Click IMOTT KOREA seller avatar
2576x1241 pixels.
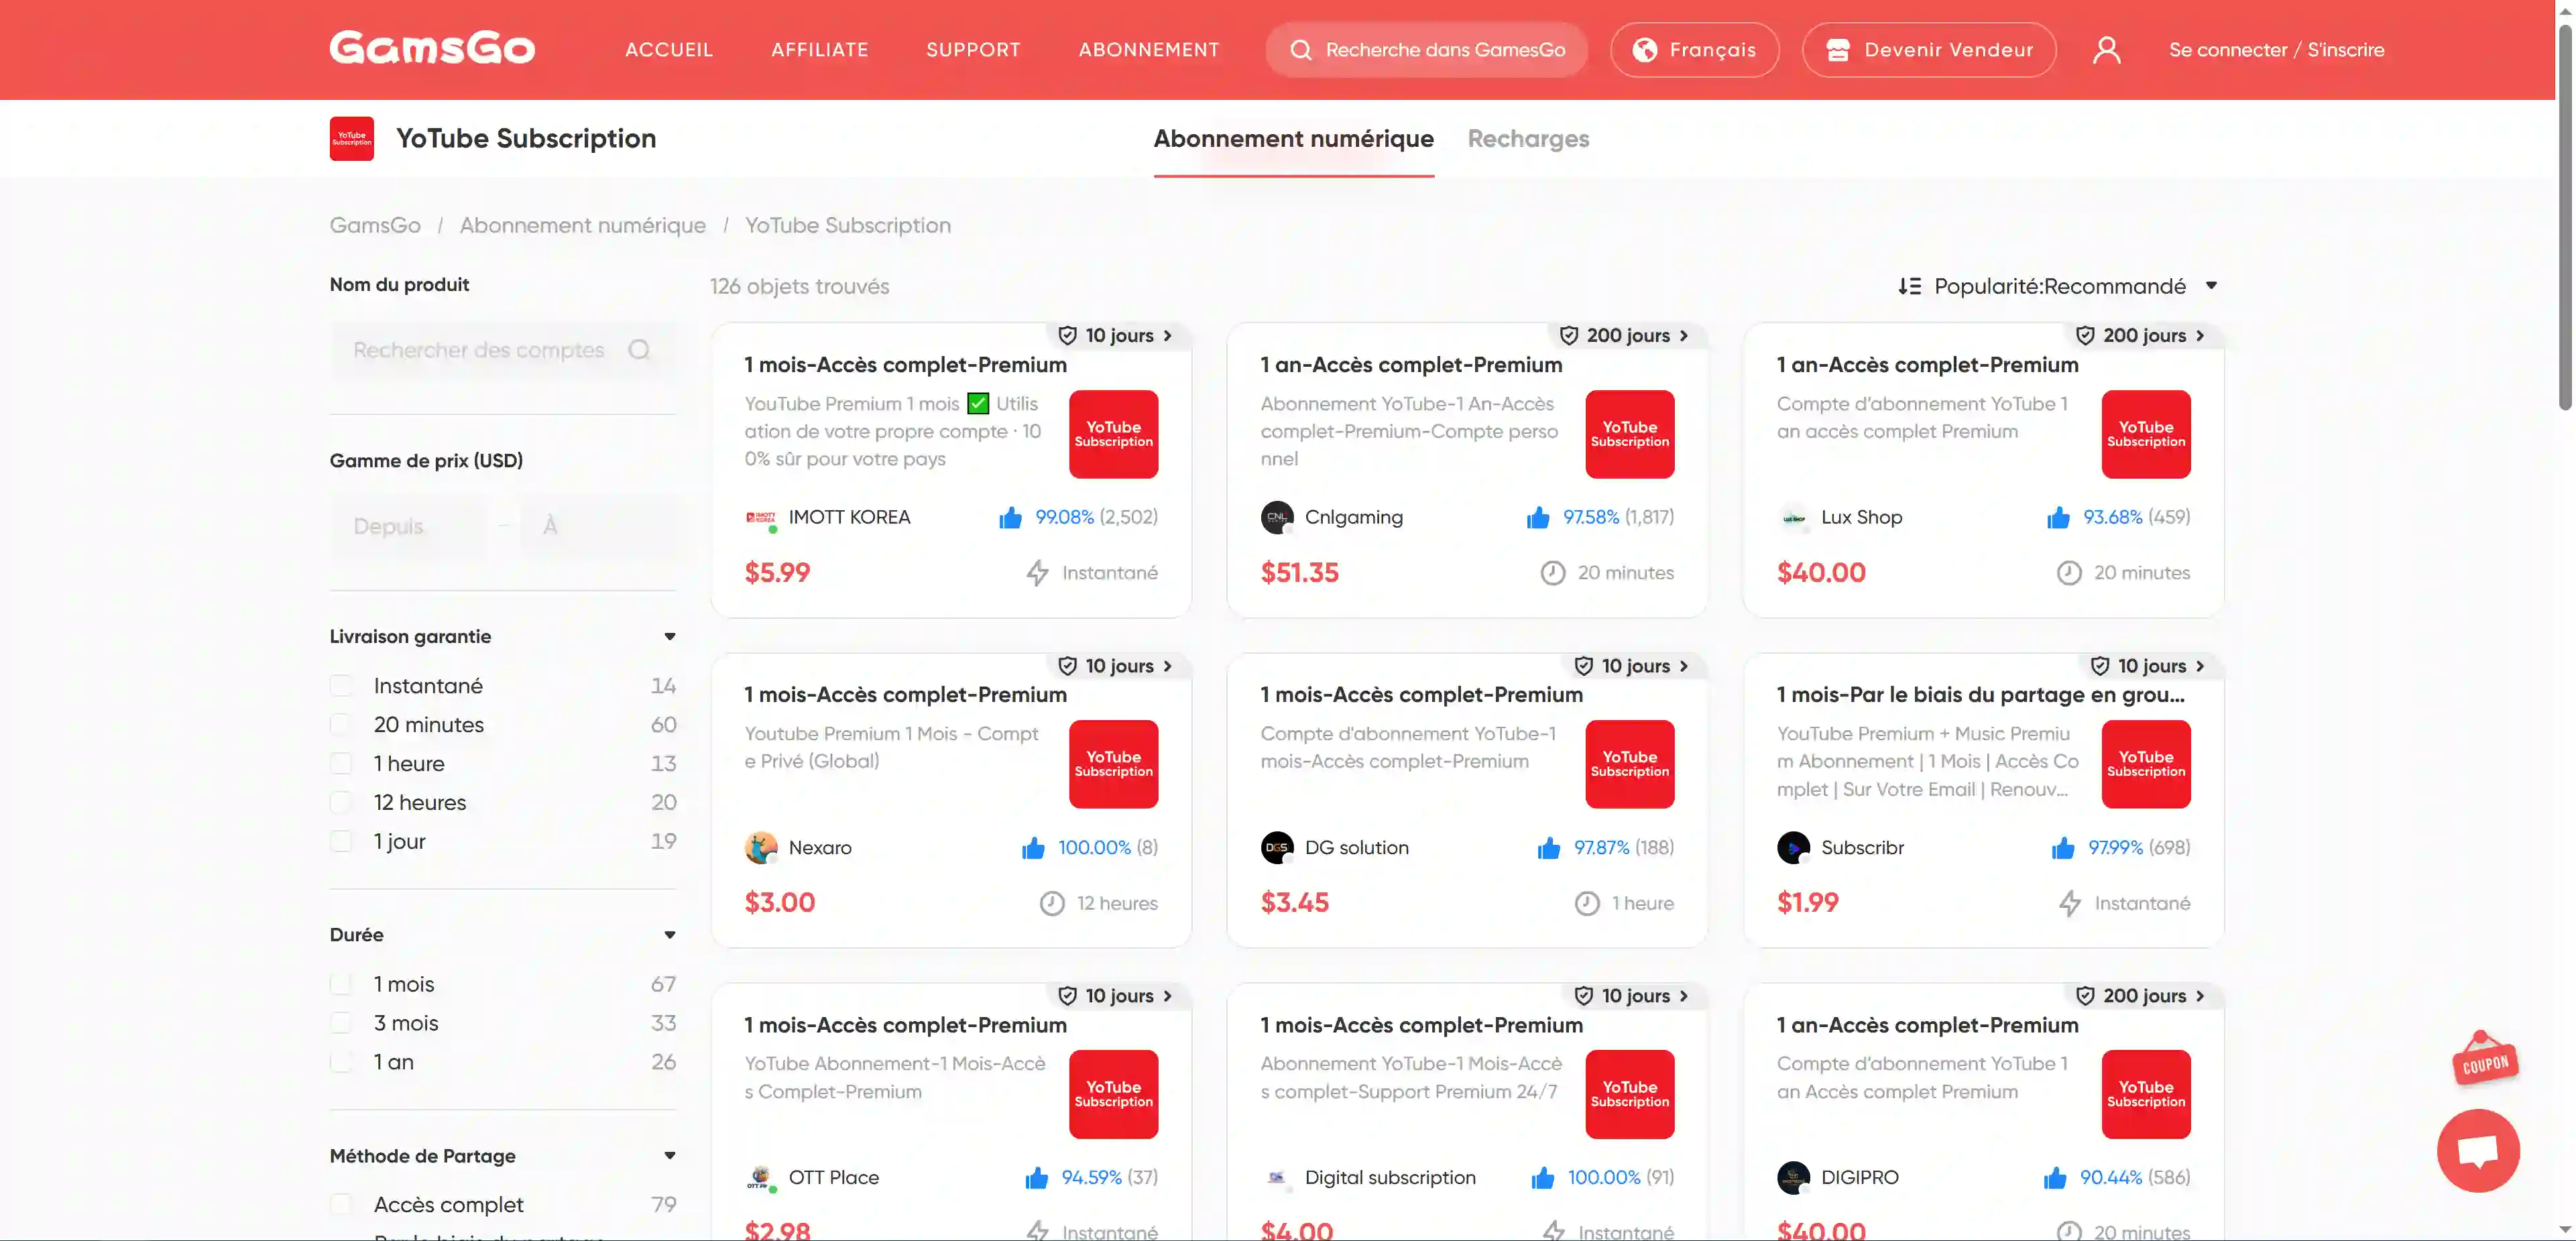760,518
